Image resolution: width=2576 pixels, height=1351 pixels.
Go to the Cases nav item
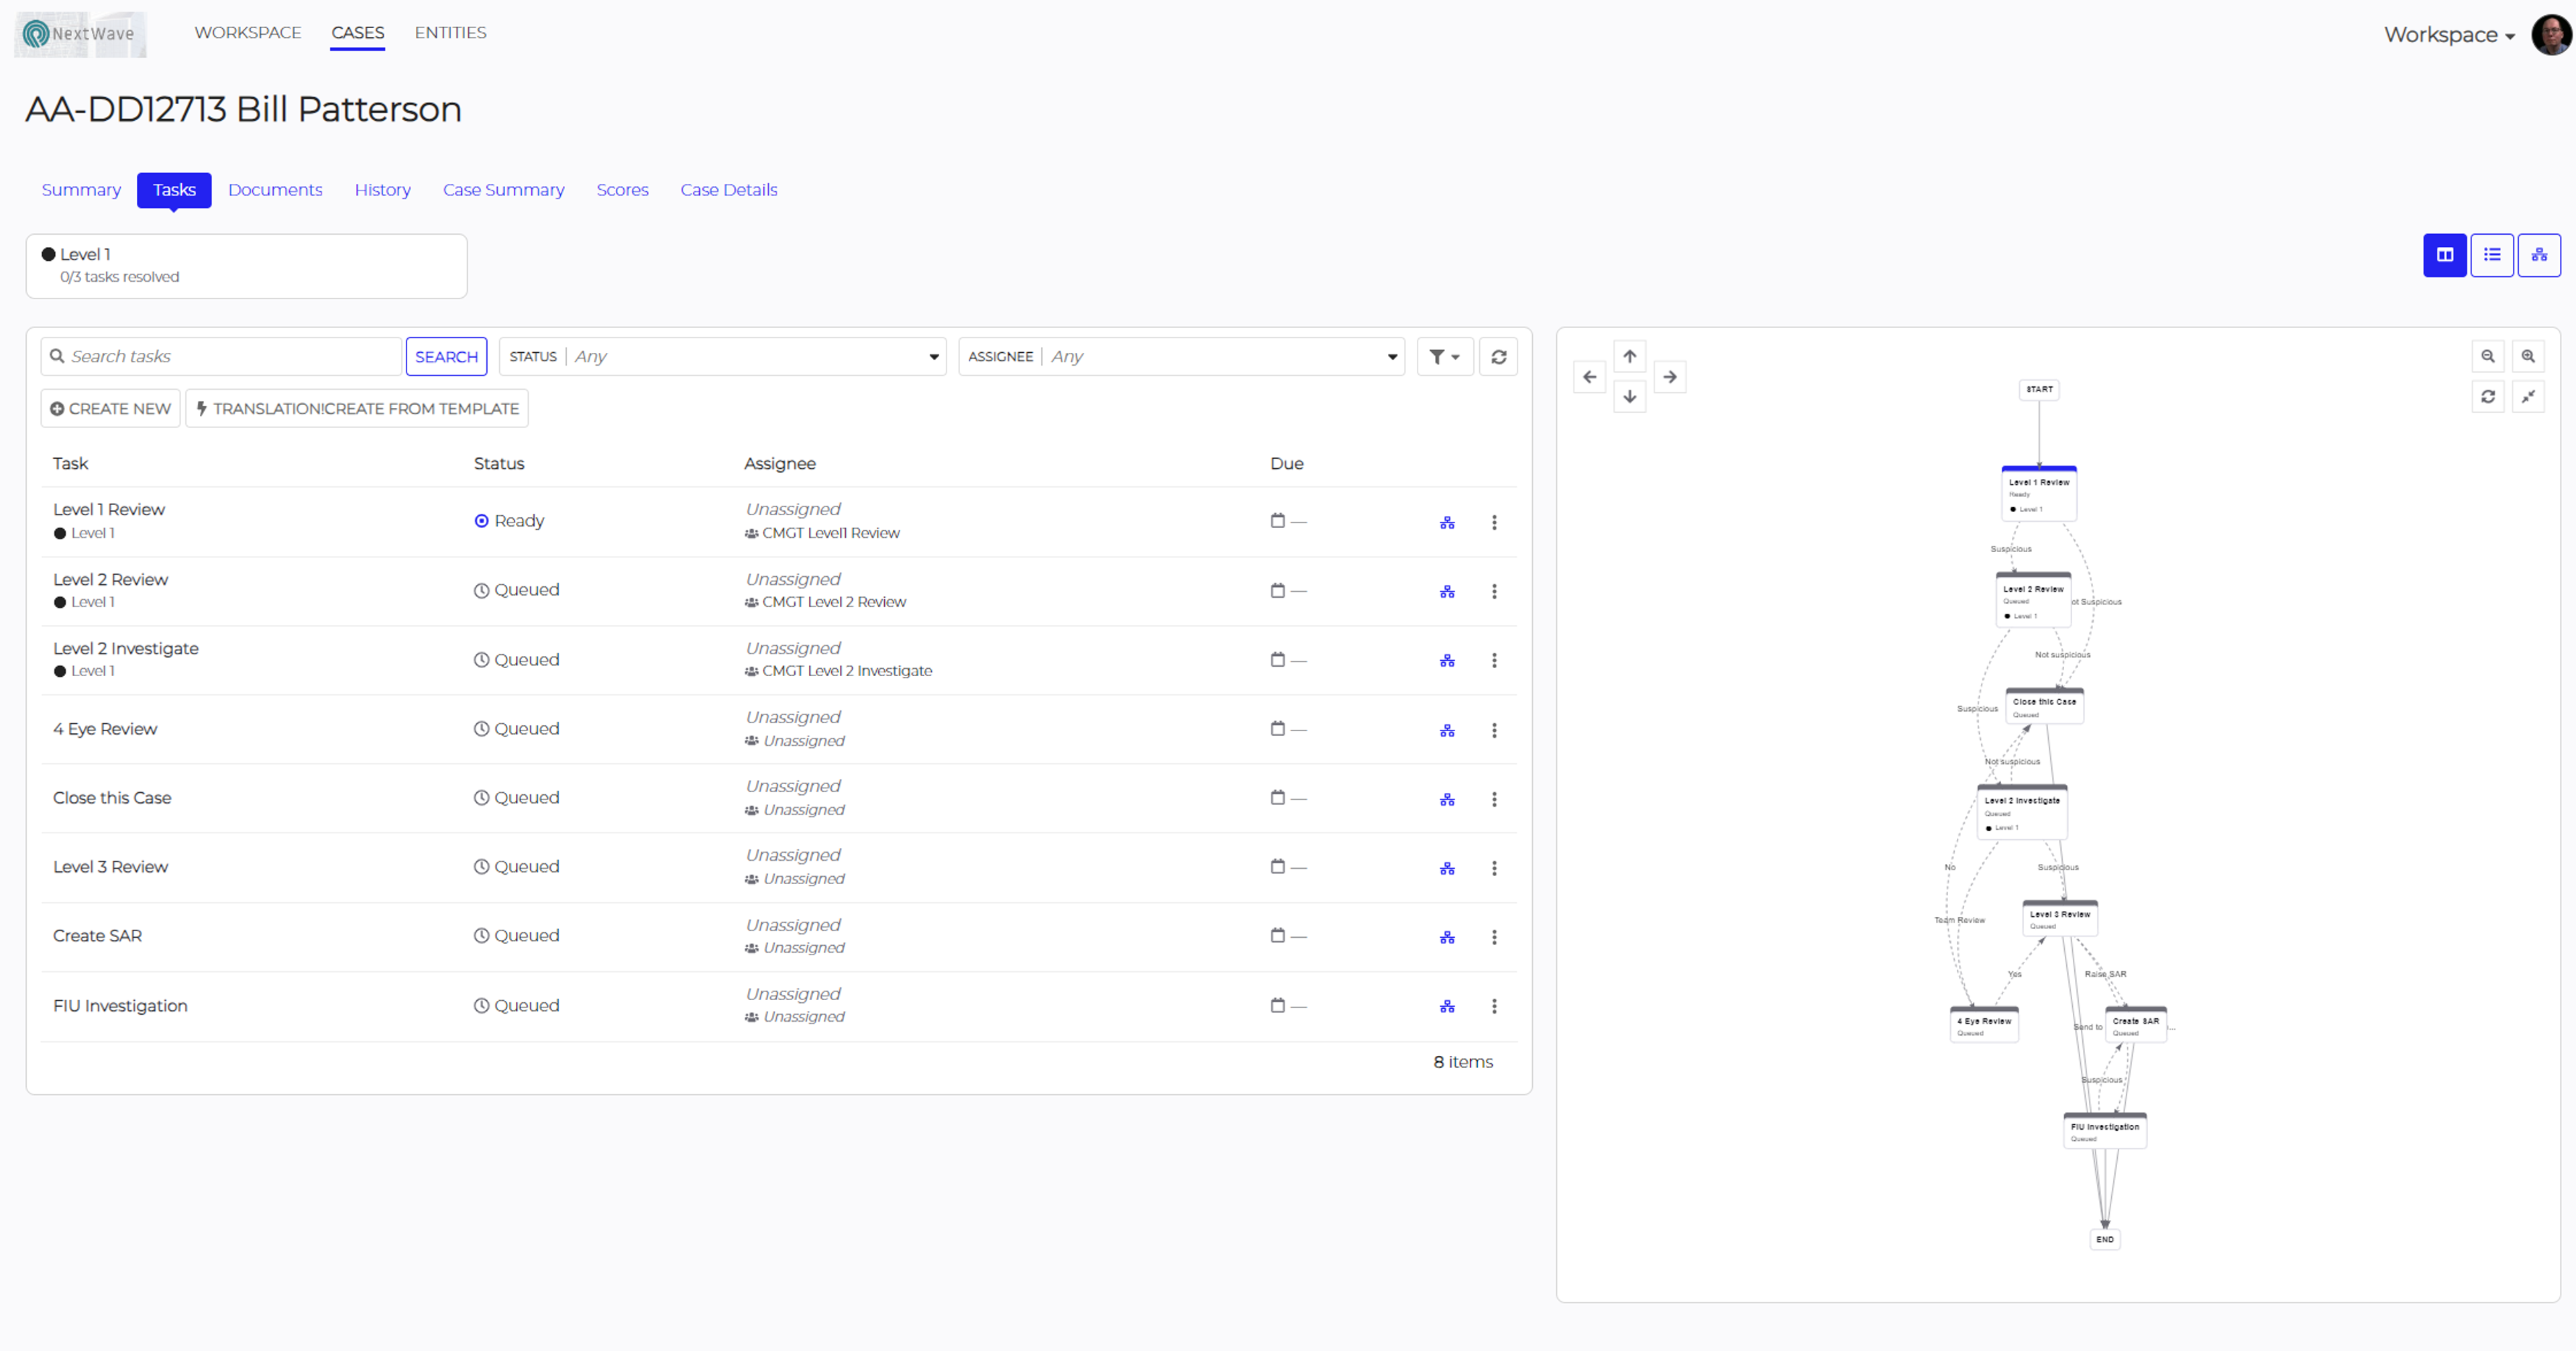pyautogui.click(x=358, y=33)
